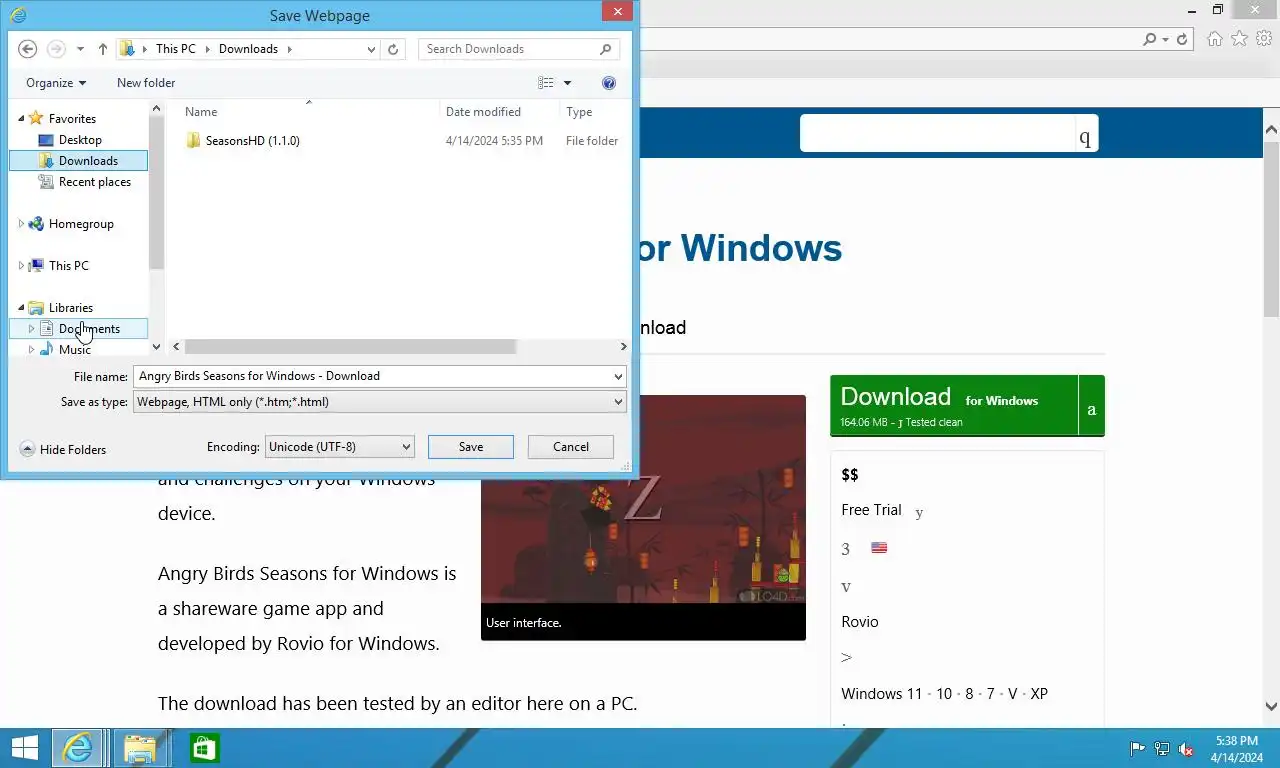Viewport: 1280px width, 768px height.
Task: Click the Forward arrow in Save dialog
Action: tap(56, 49)
